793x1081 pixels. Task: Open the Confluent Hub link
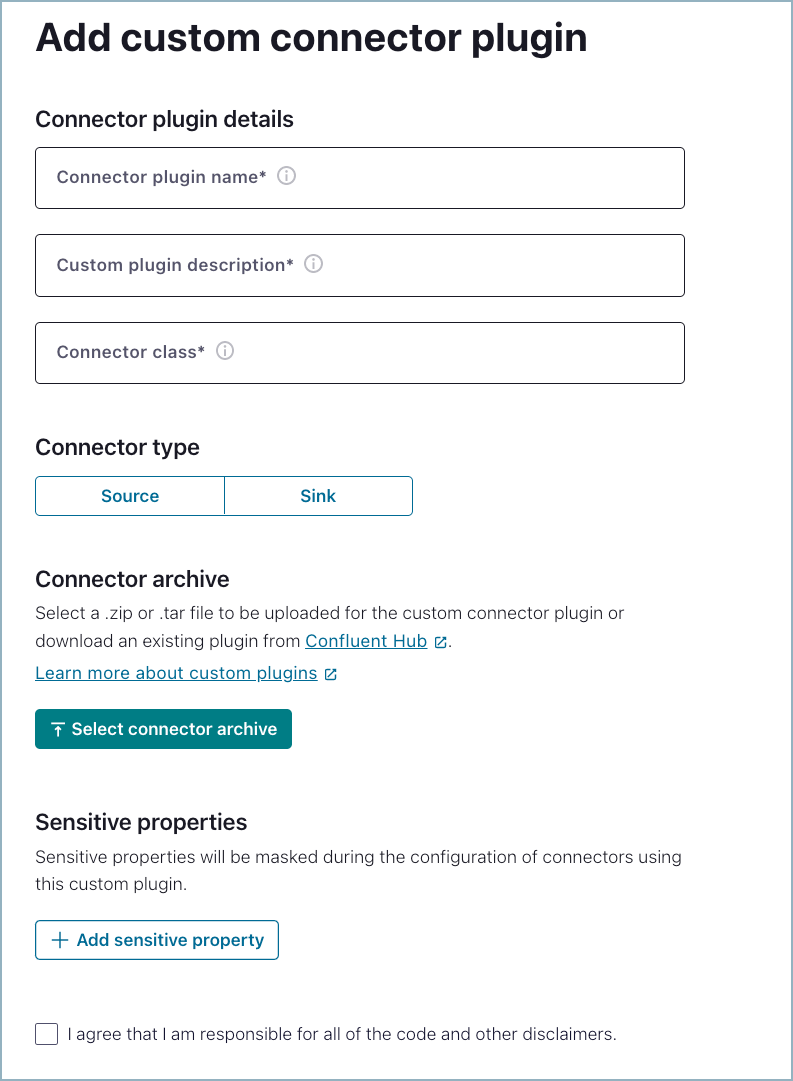tap(365, 640)
